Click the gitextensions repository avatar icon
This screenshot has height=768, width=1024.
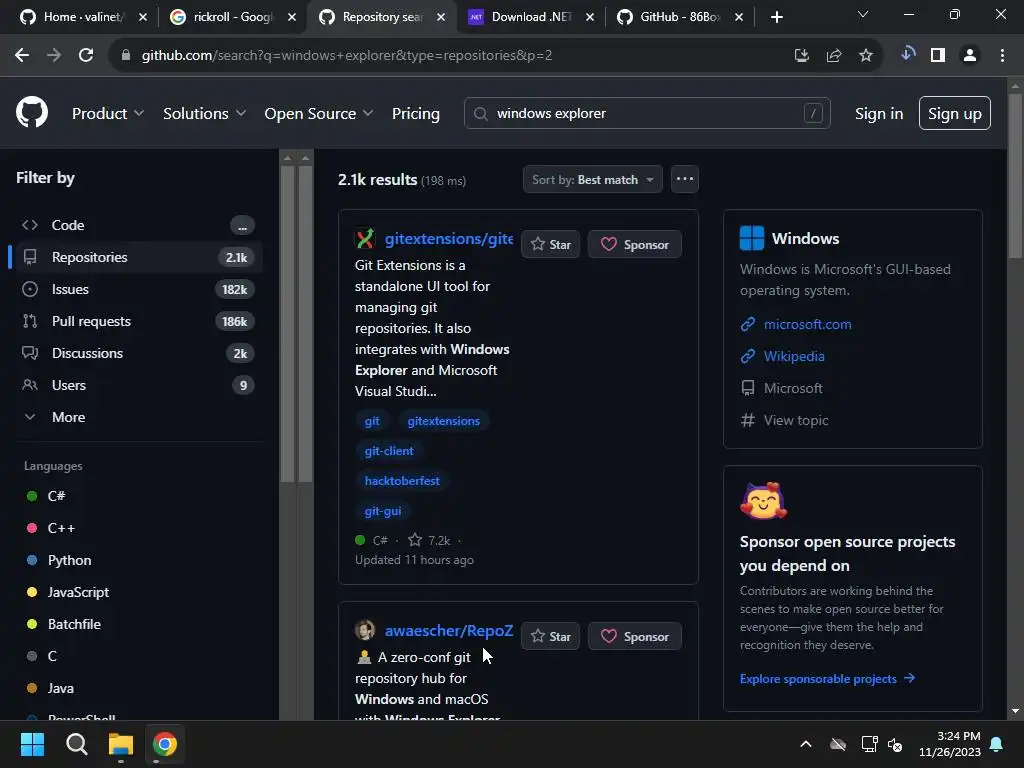pos(365,238)
